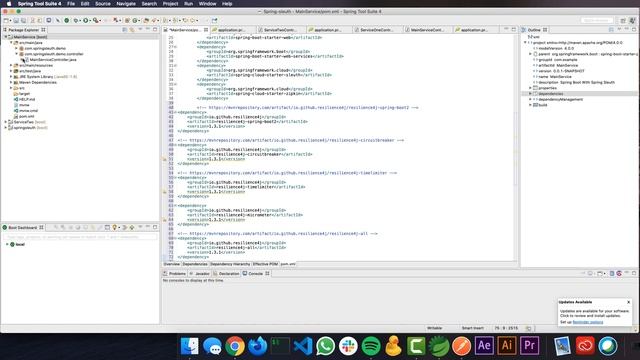The height and width of the screenshot is (360, 640).
Task: Expand the build node in Outline
Action: tap(530, 105)
